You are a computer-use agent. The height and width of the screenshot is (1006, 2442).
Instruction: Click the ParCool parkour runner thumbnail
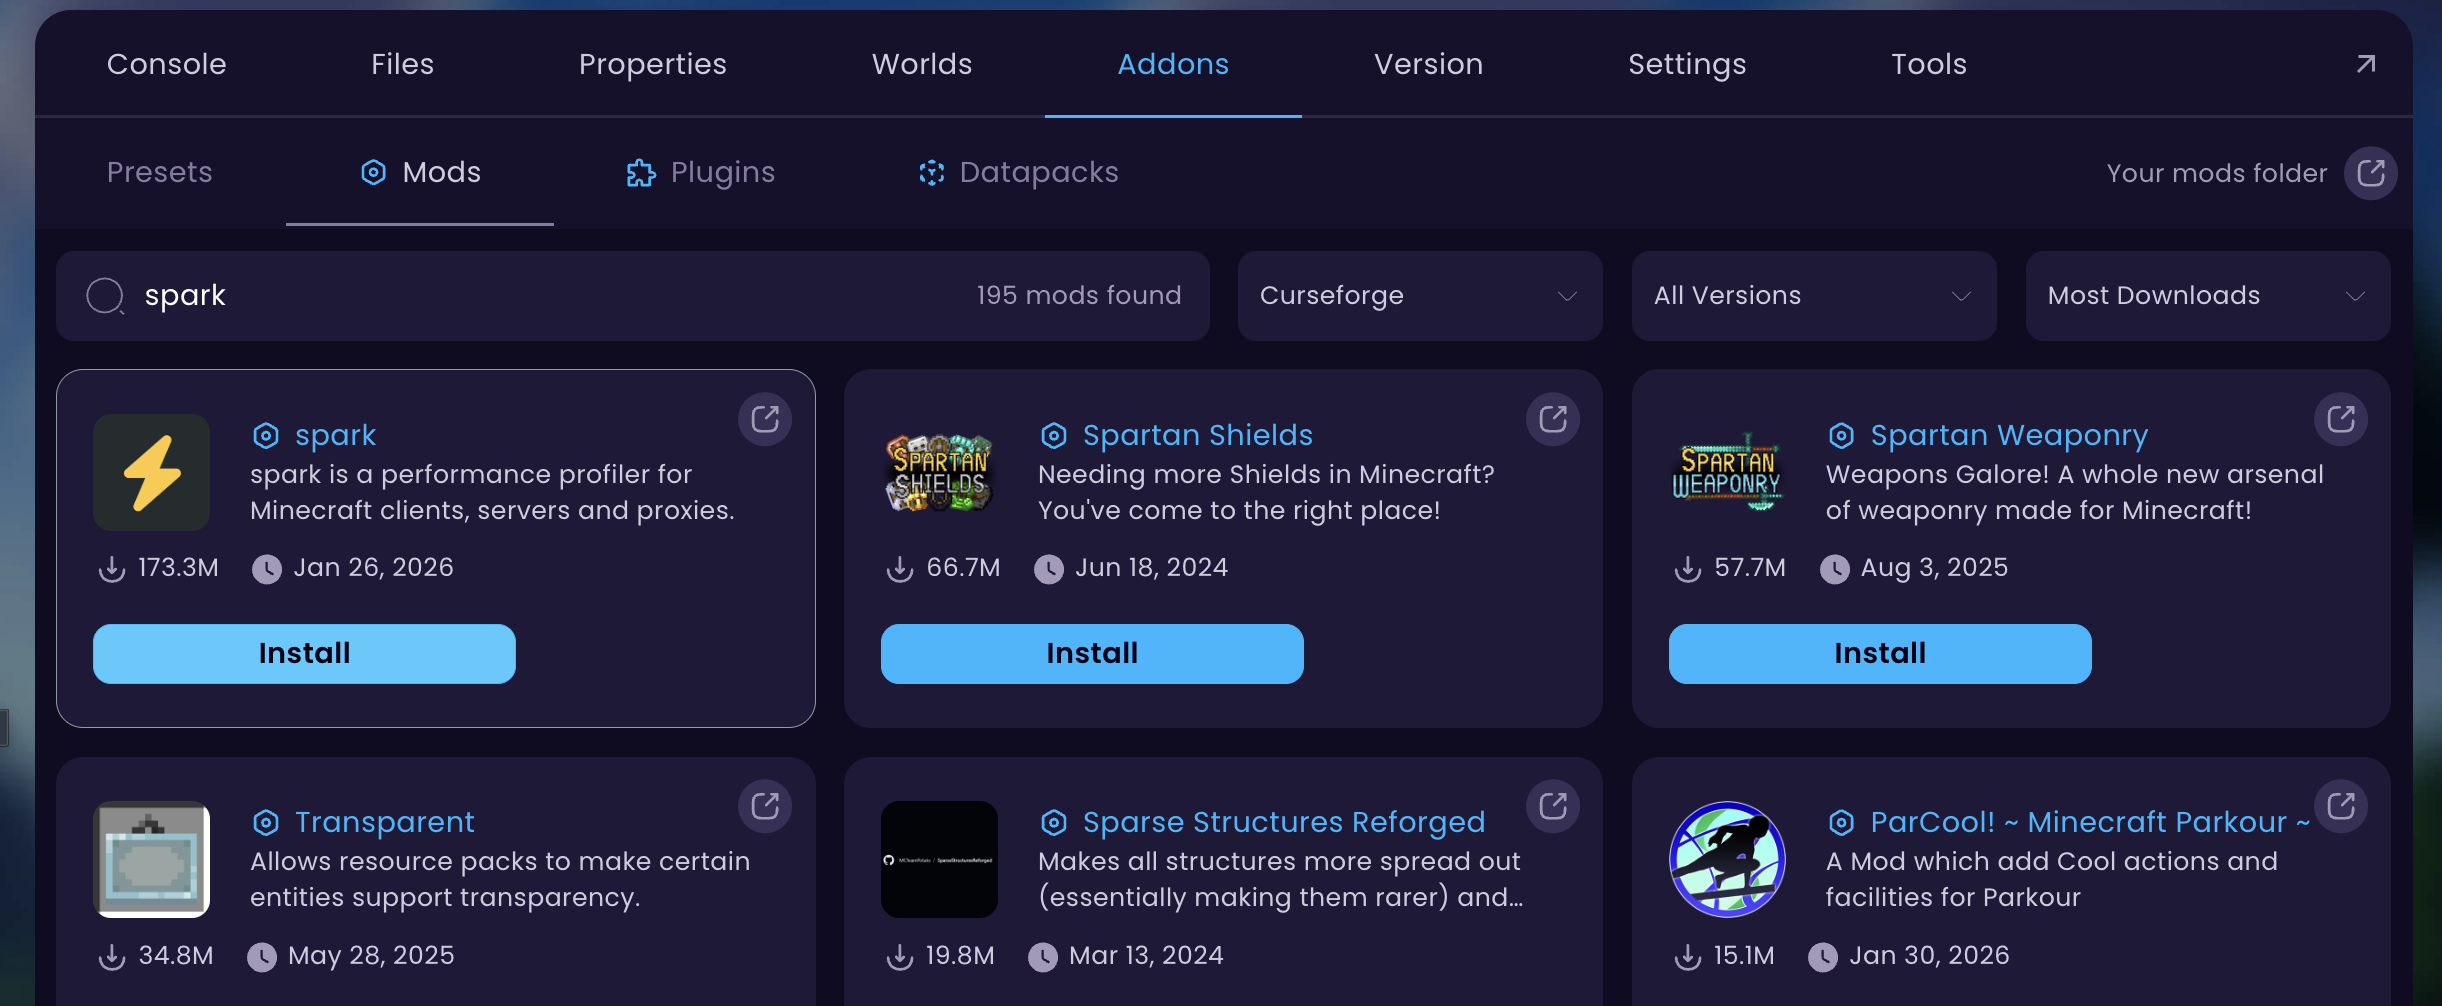coord(1727,859)
